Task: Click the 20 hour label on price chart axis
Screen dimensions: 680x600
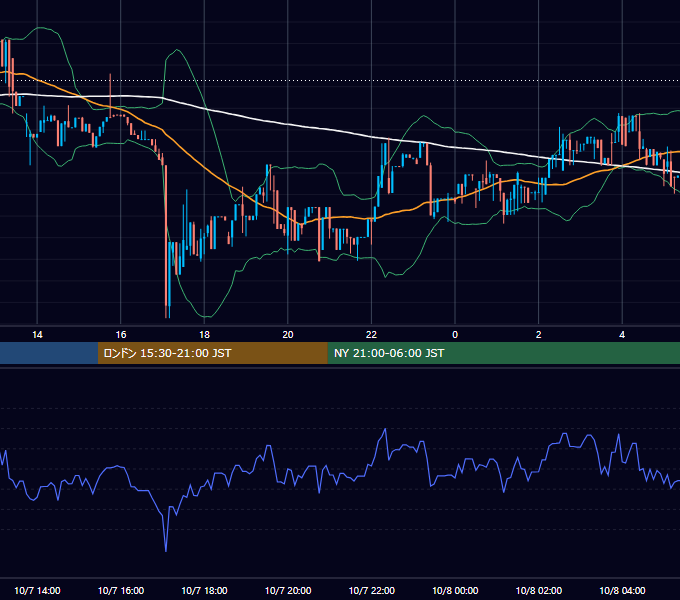Action: coord(288,335)
